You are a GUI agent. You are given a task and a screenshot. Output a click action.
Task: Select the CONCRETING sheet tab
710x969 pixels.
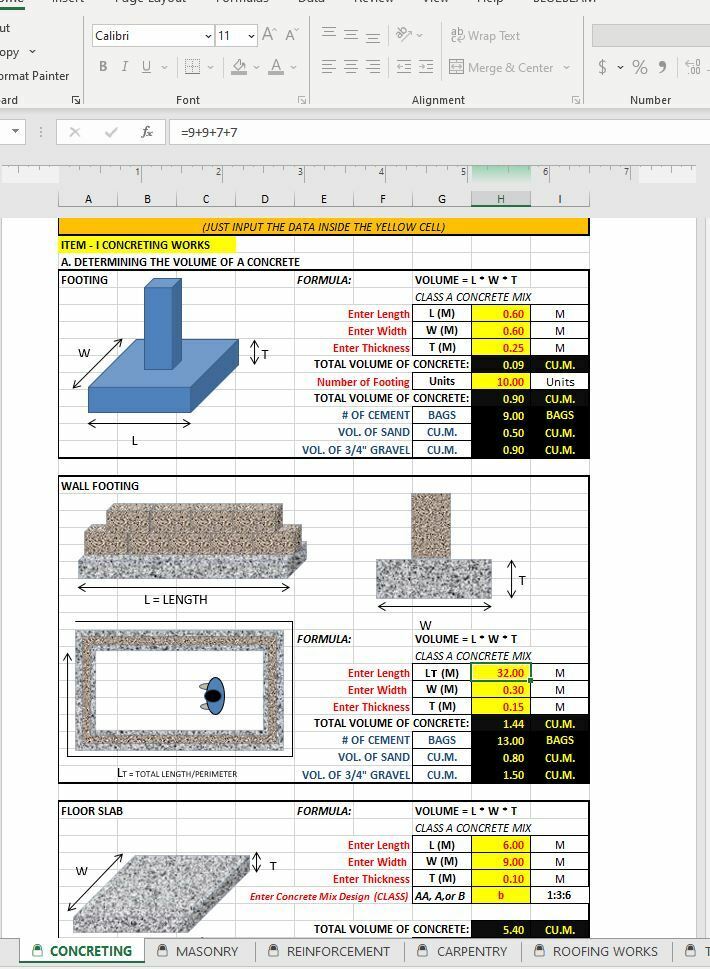click(82, 951)
